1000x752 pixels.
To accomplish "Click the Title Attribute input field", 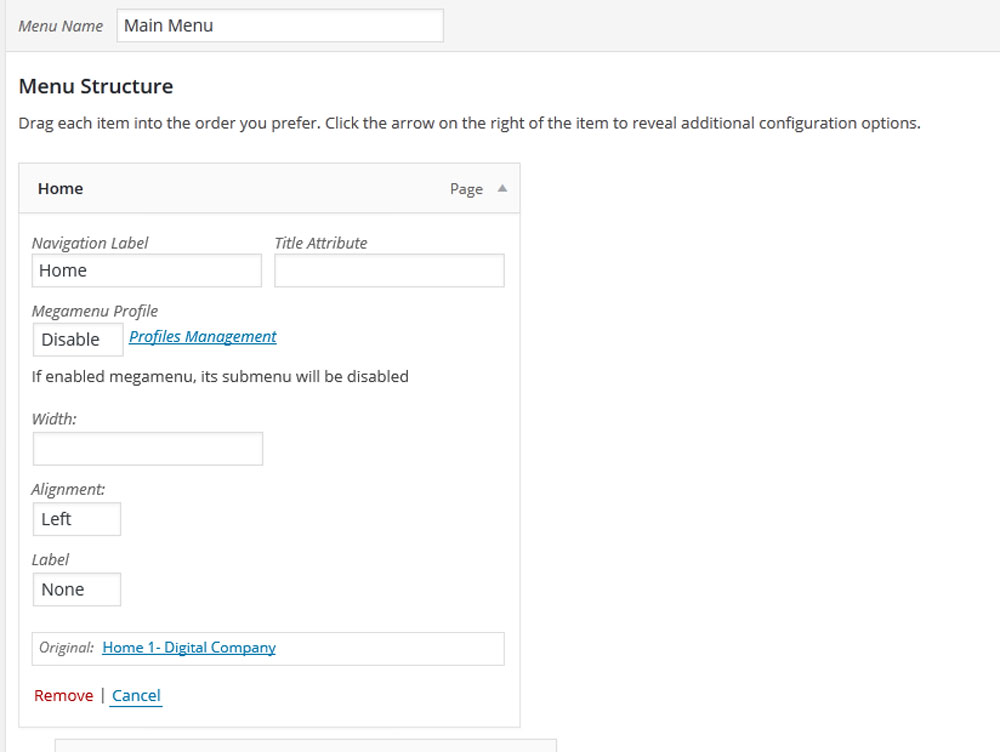I will click(x=389, y=271).
